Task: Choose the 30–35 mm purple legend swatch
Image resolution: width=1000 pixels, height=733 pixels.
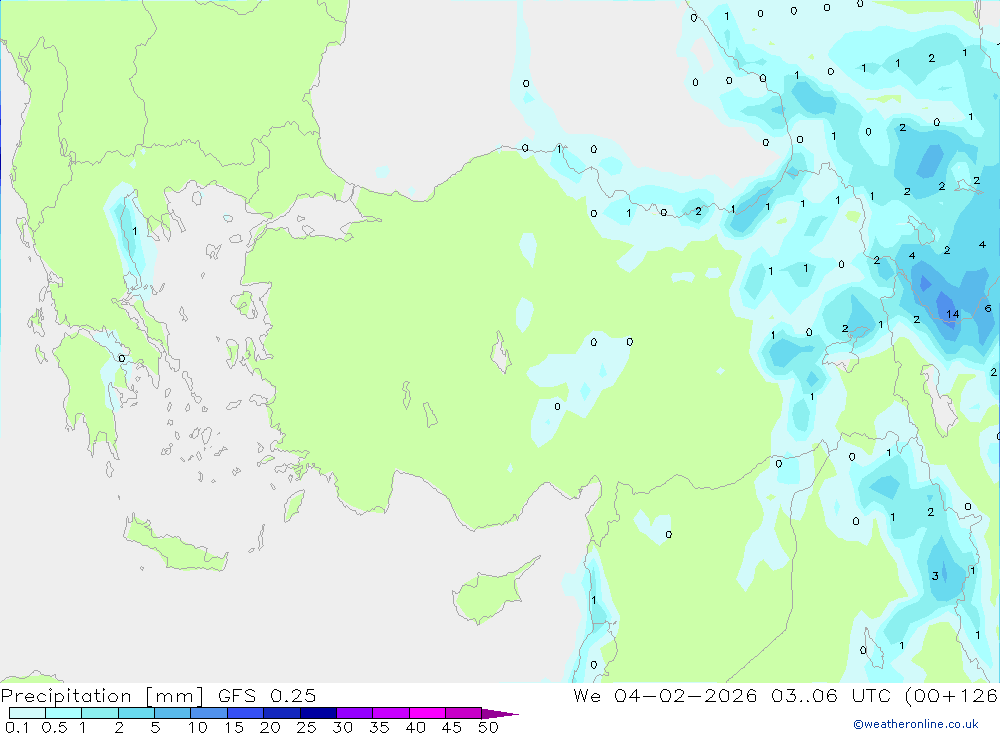Action: point(355,713)
